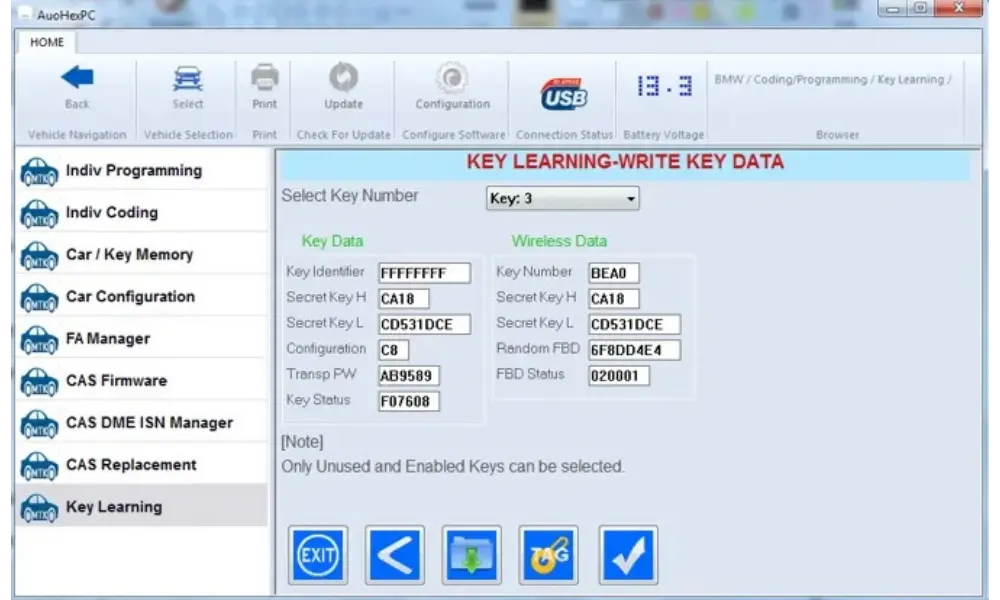Click Key Data Secret Key H field
This screenshot has height=600, width=1000.
(403, 298)
